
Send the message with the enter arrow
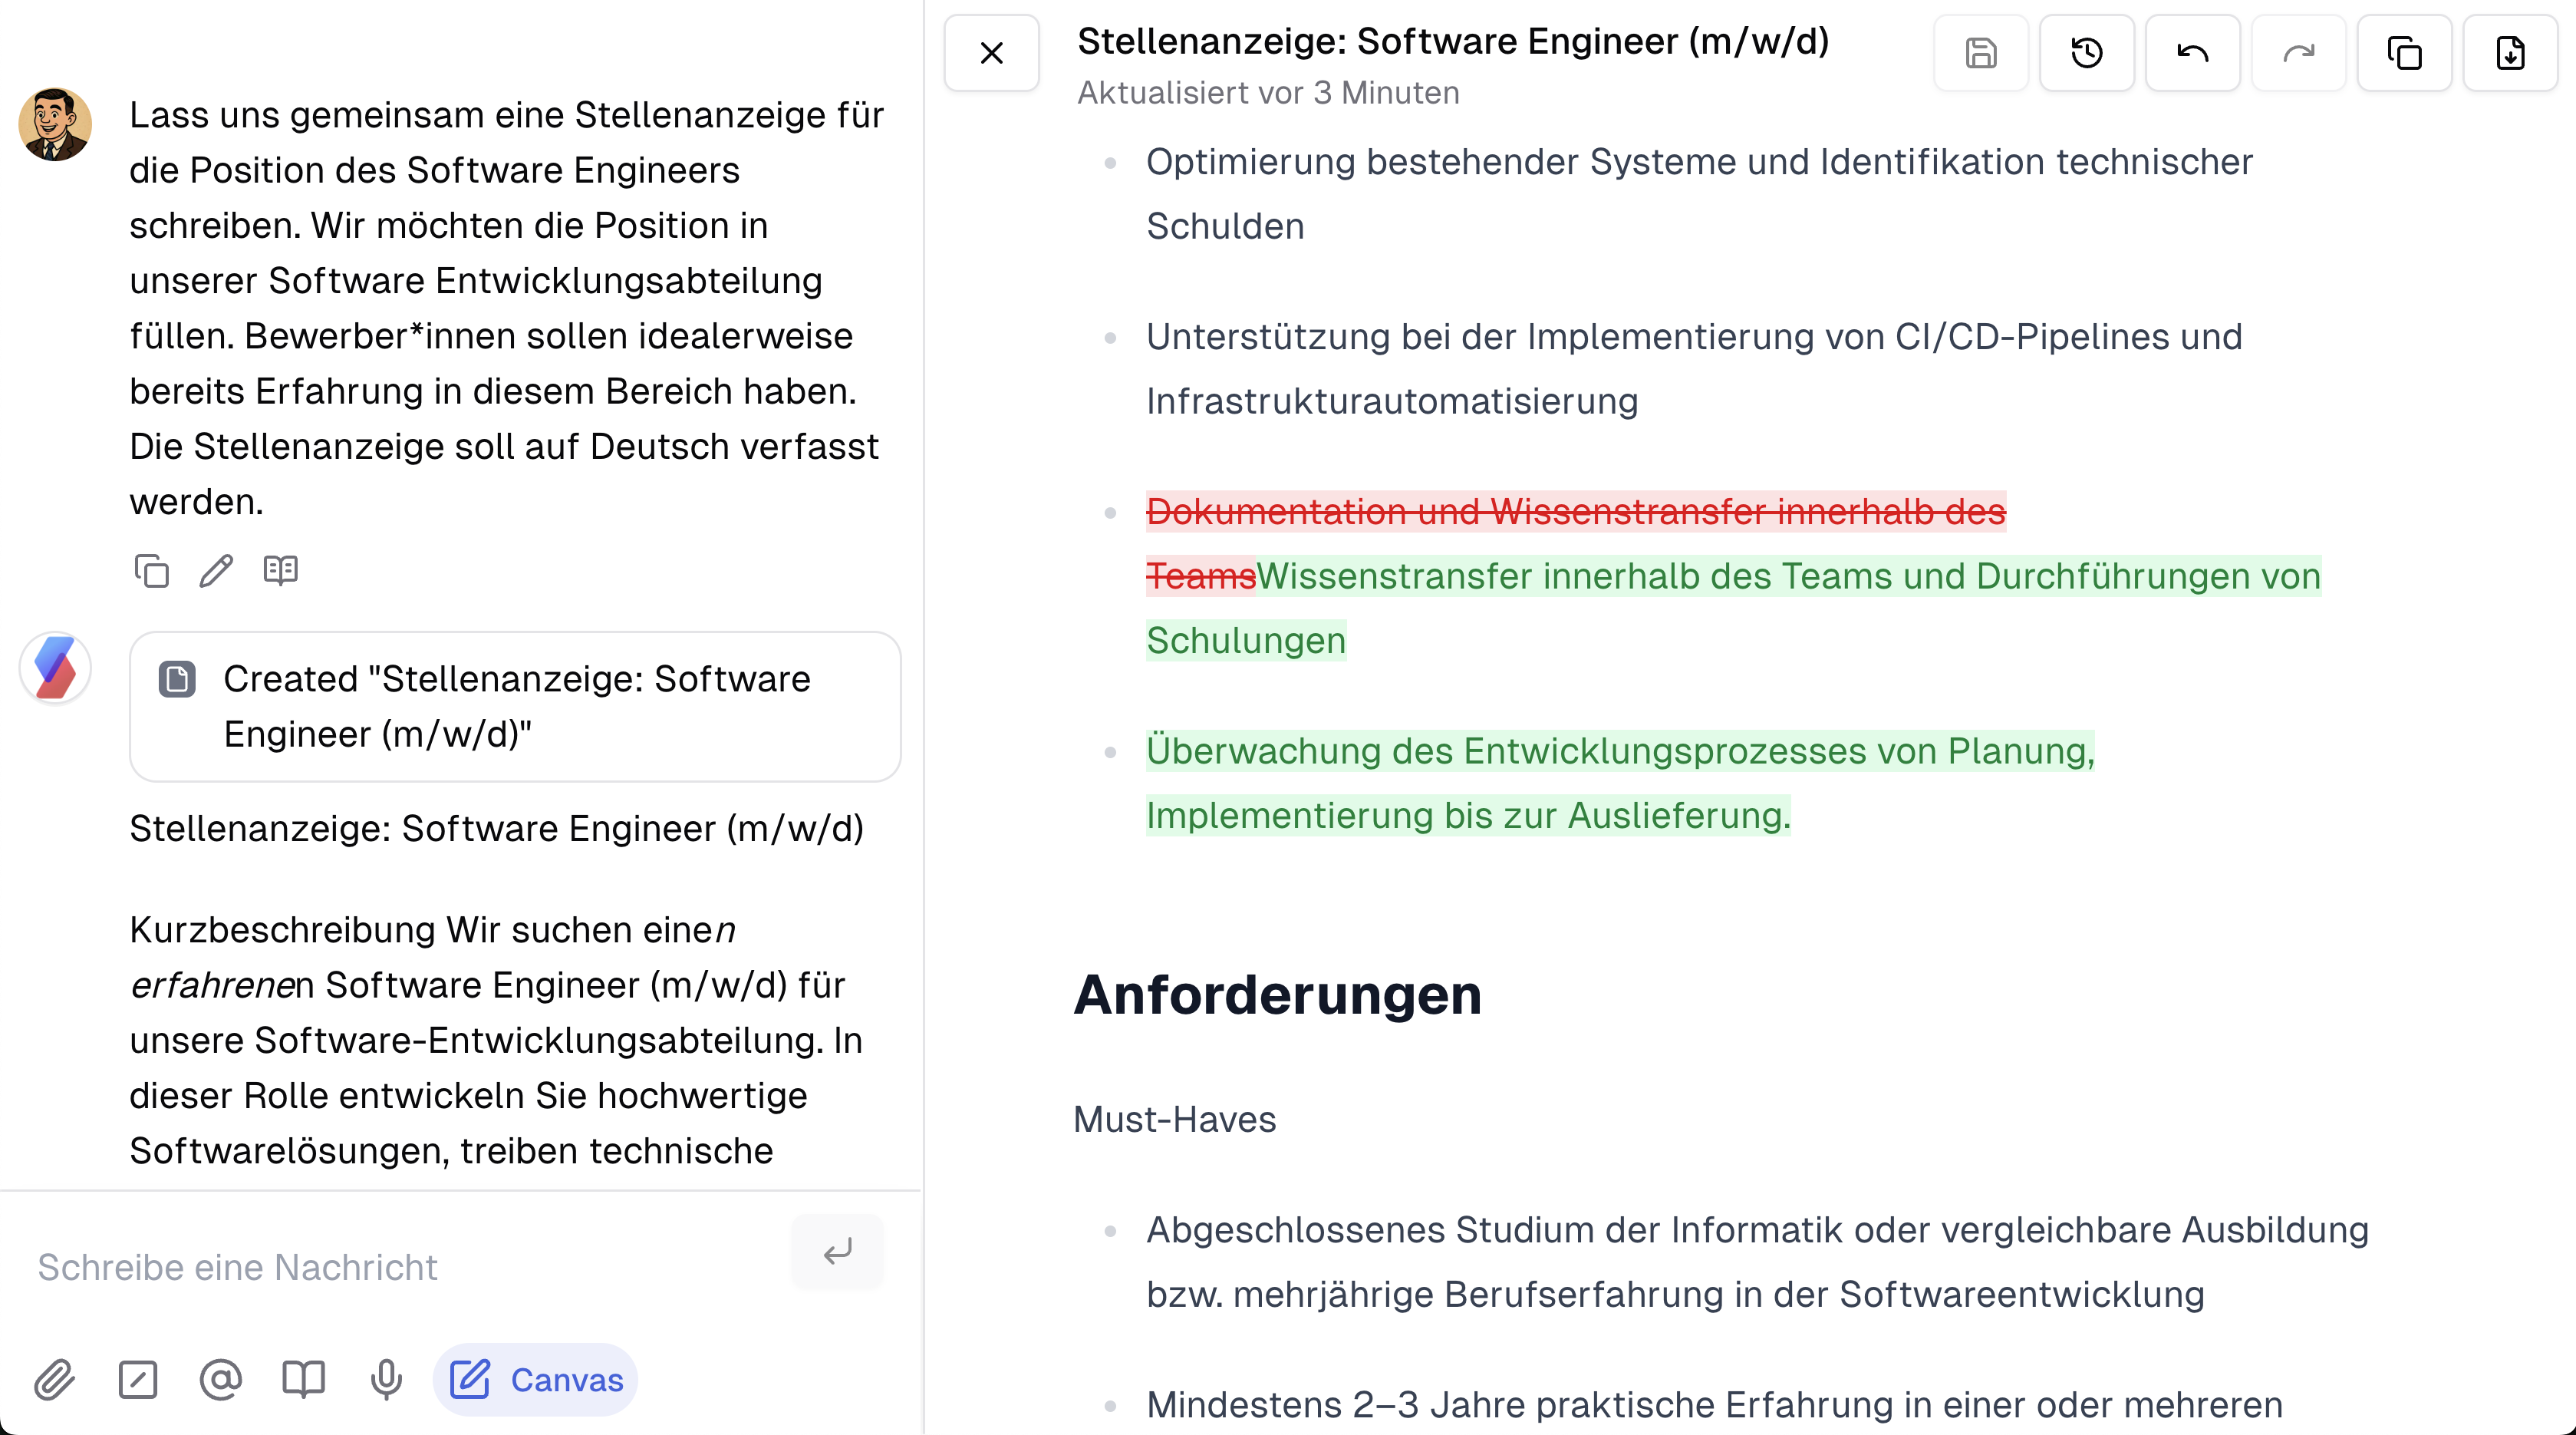(x=837, y=1252)
